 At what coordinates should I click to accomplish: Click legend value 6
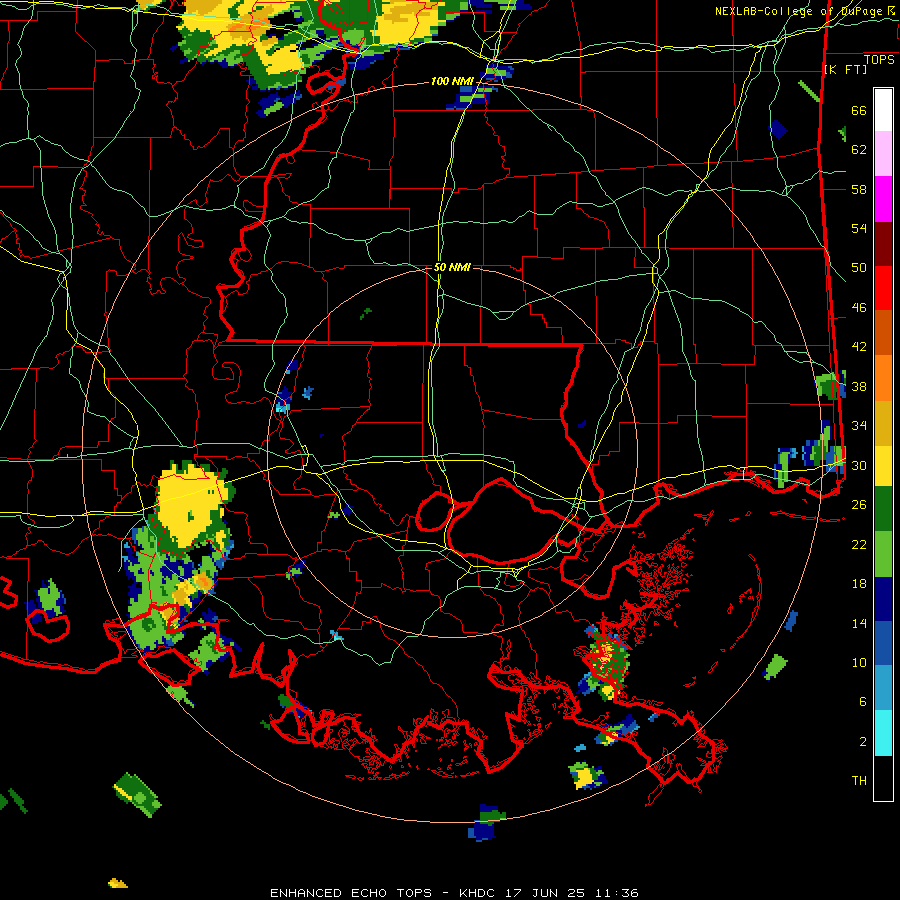[863, 701]
